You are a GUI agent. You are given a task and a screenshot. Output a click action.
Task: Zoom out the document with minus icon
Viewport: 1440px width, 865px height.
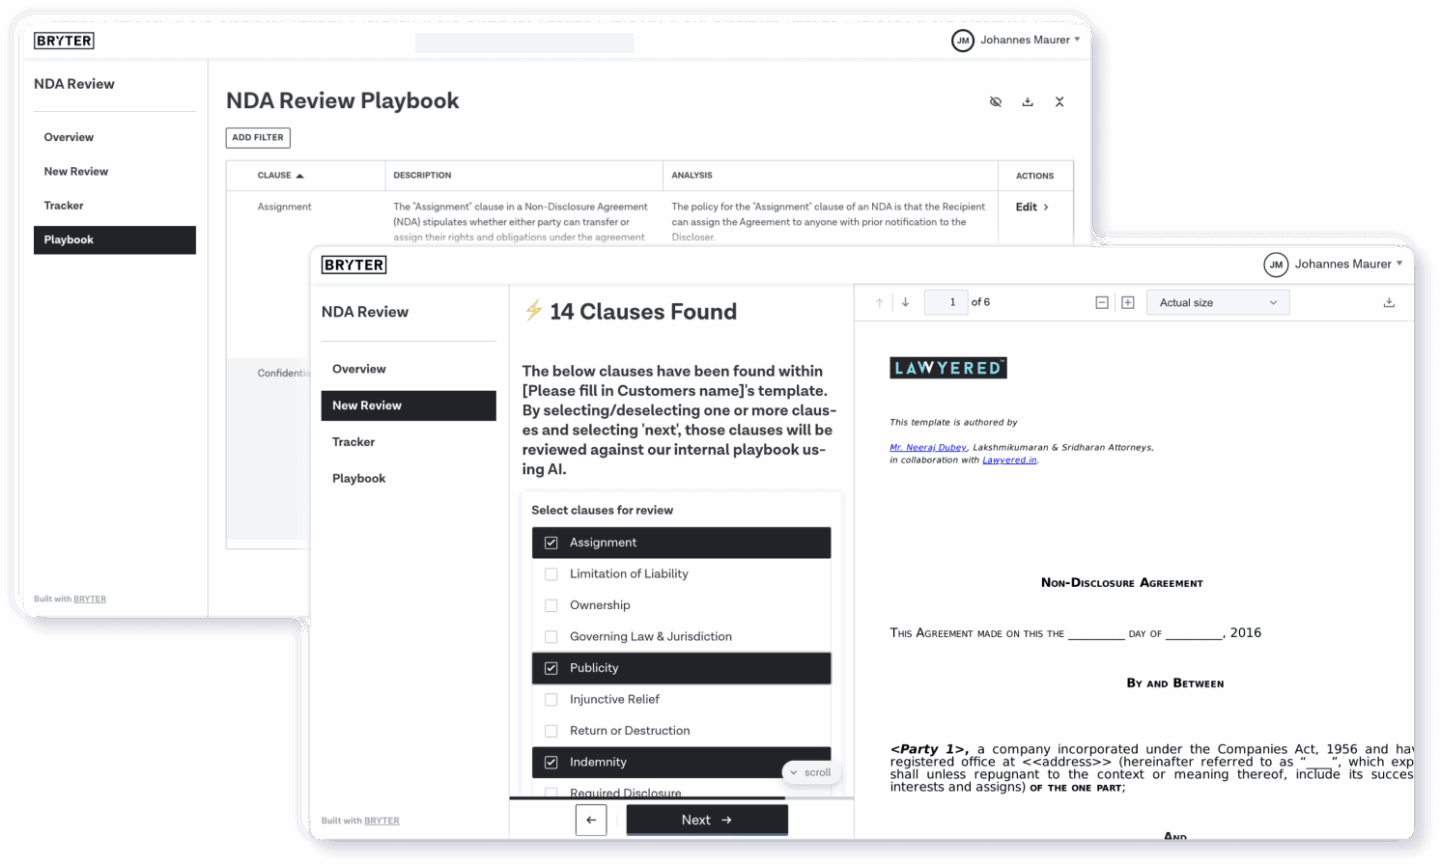(x=1102, y=303)
